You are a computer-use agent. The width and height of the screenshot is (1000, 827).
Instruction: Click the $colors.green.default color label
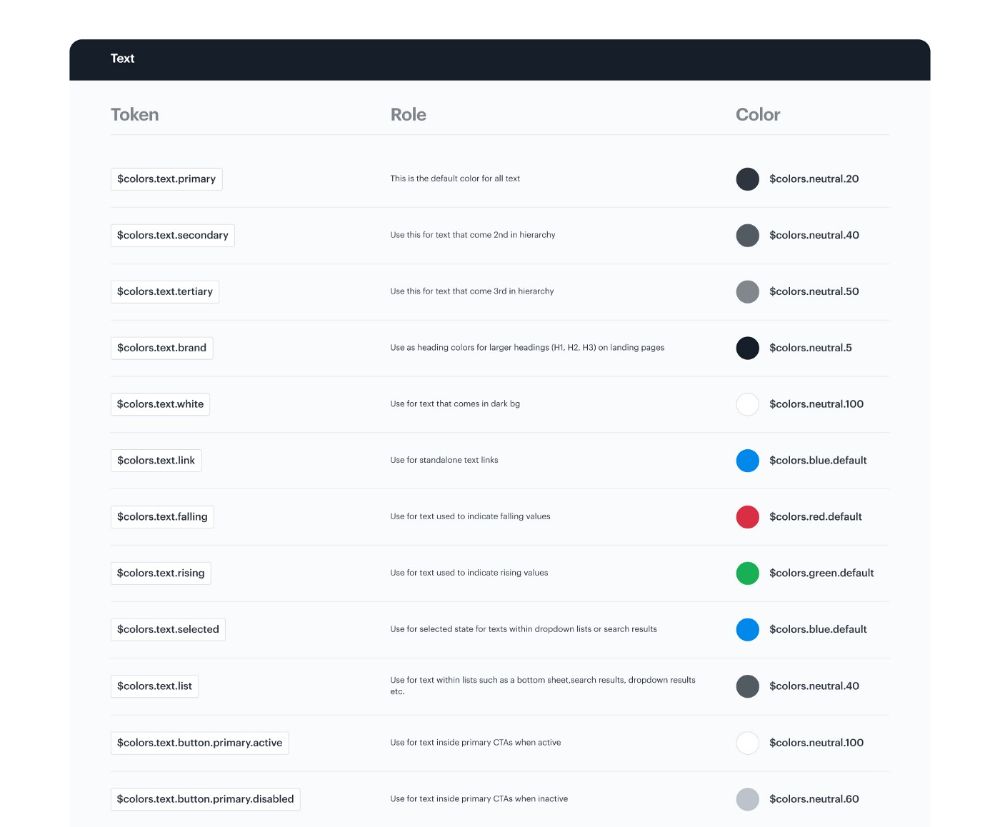point(821,573)
